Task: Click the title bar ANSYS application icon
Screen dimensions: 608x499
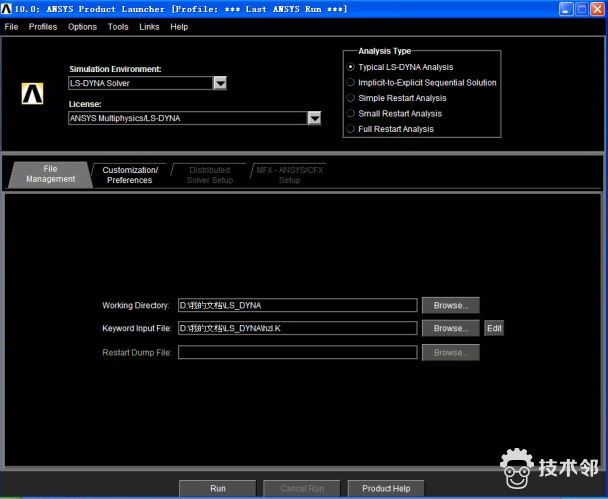Action: point(7,8)
